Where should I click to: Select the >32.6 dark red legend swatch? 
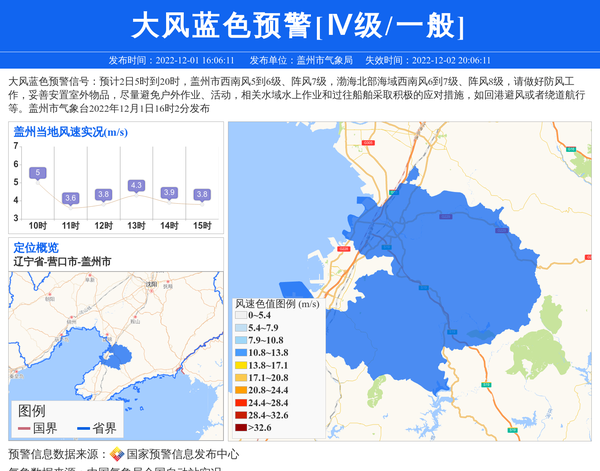(x=240, y=427)
